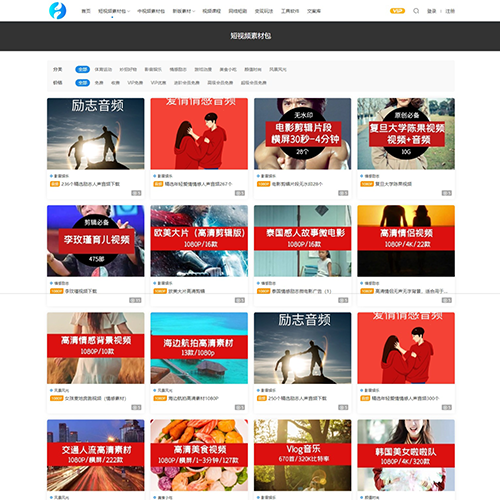
Task: Click 注册 link in header
Action: (x=450, y=11)
